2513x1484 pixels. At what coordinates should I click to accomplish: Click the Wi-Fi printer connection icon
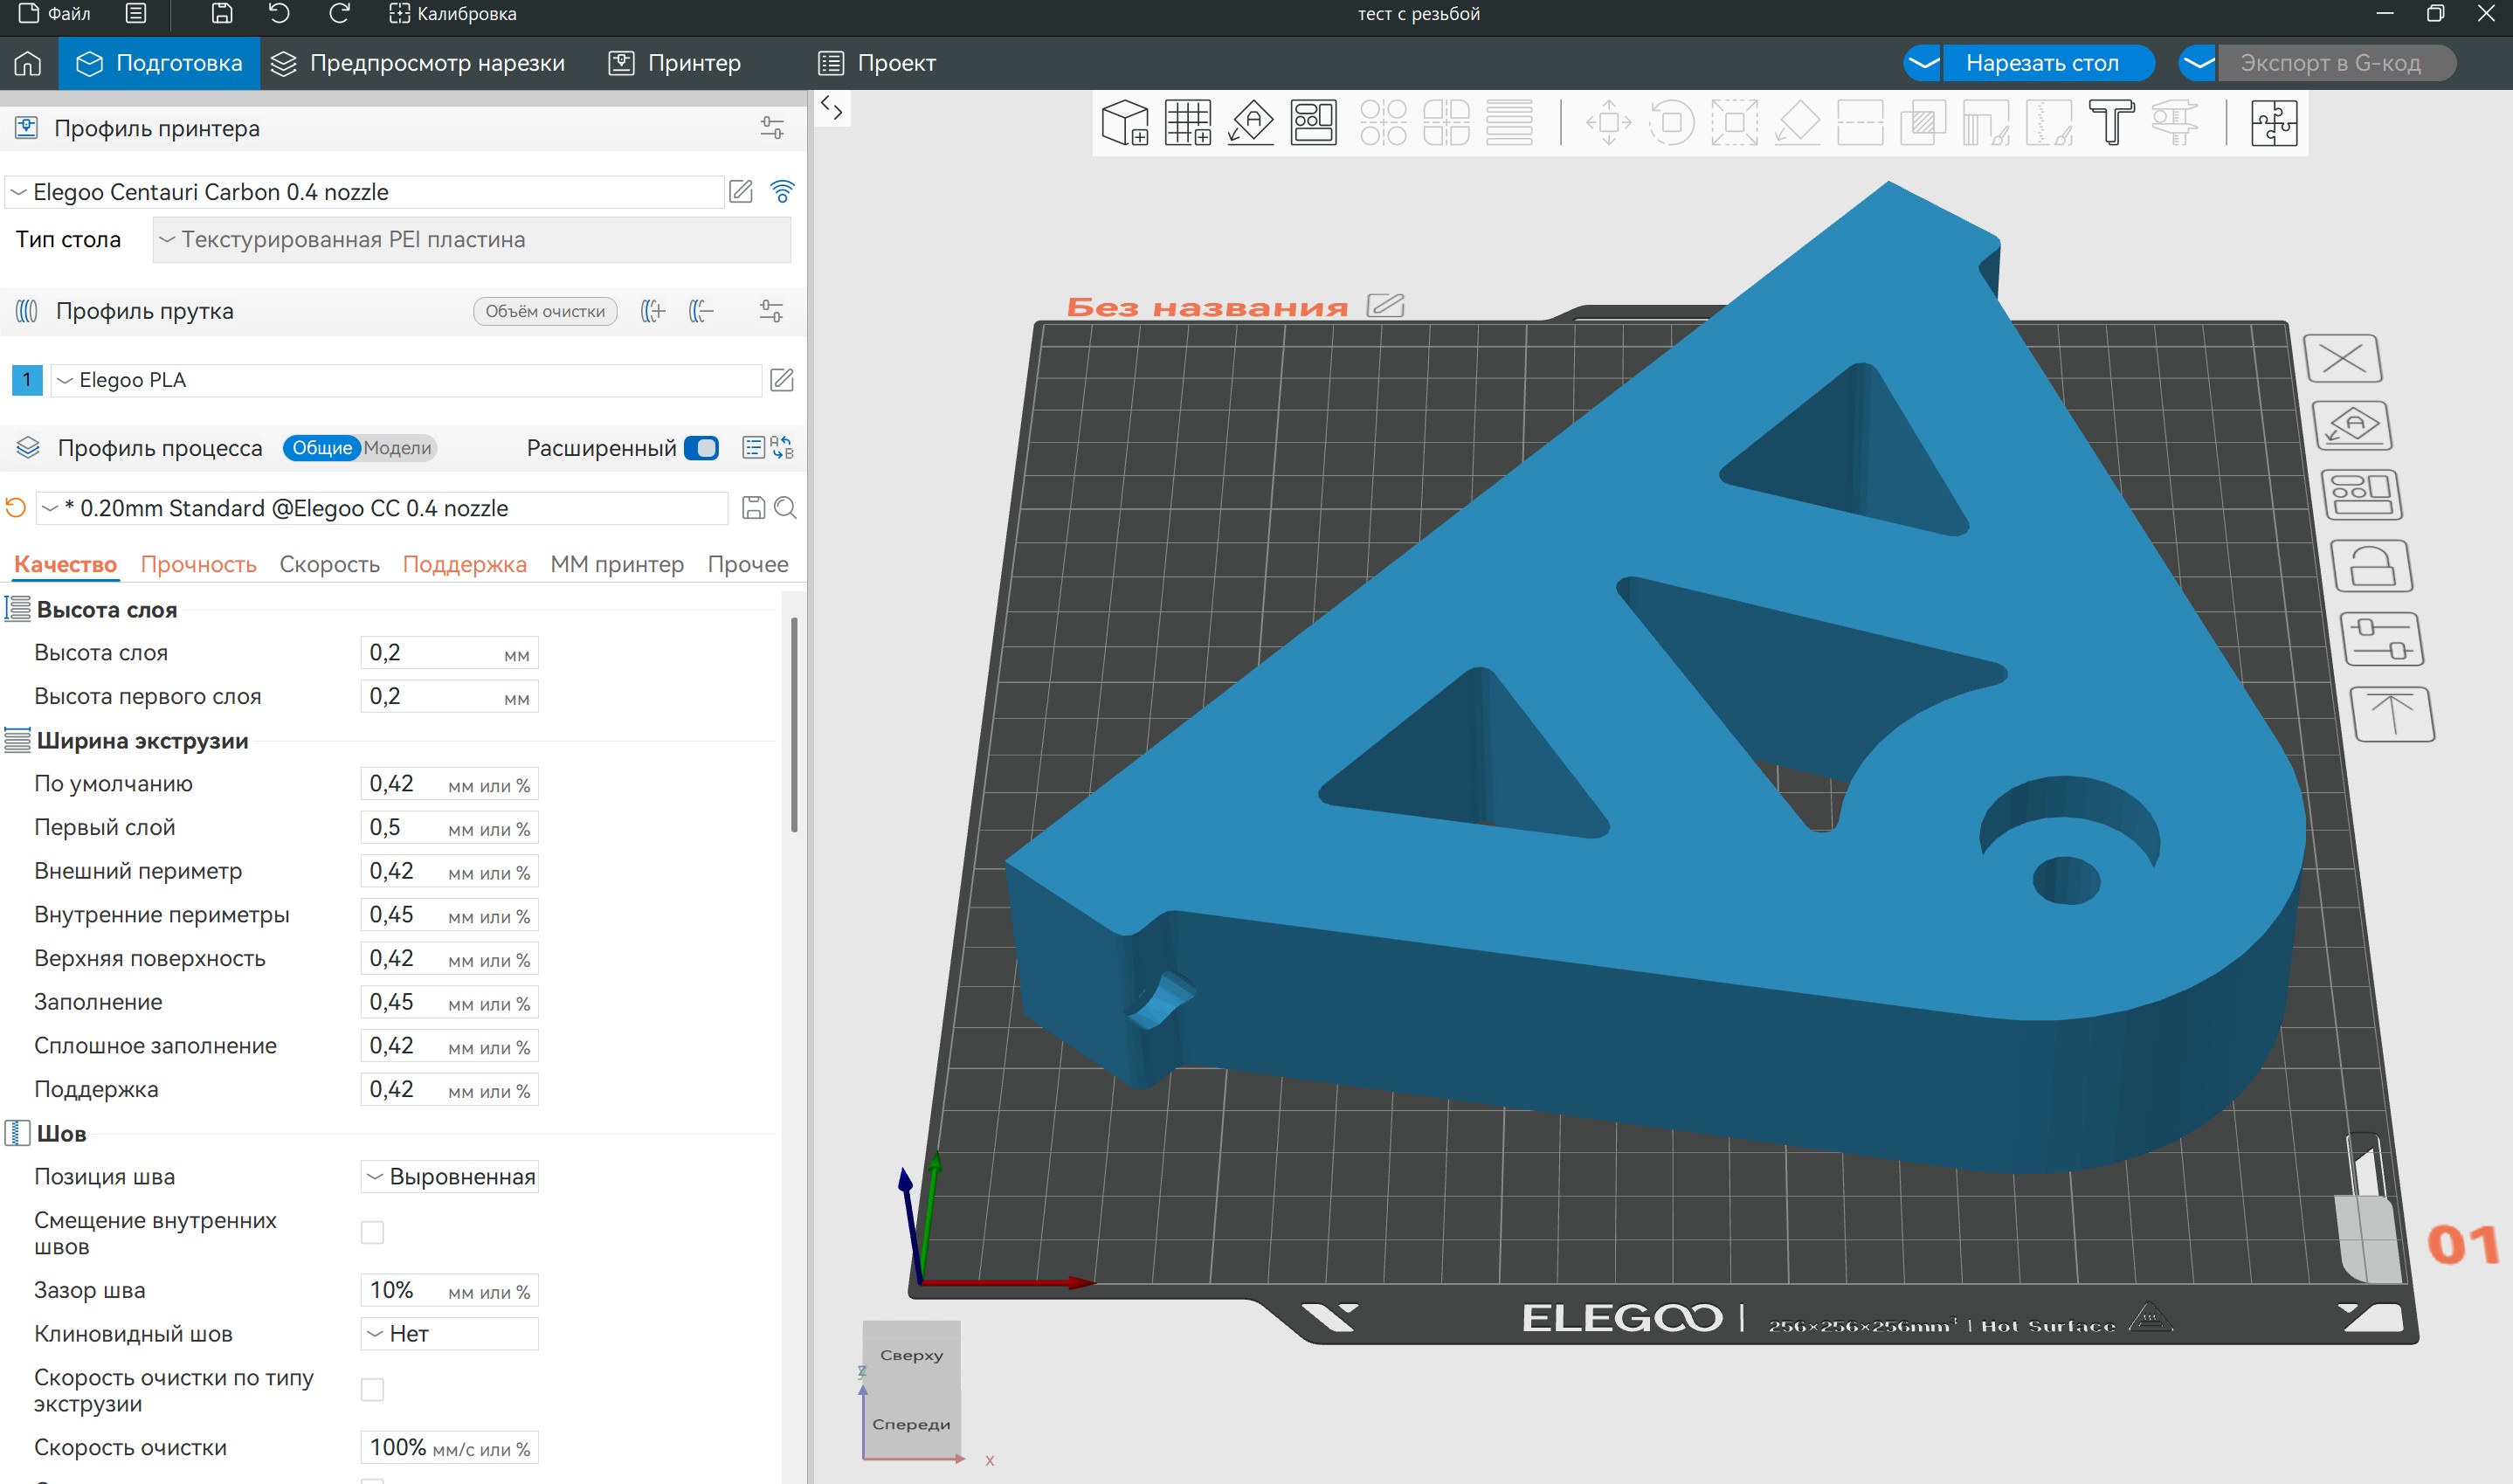pos(782,191)
